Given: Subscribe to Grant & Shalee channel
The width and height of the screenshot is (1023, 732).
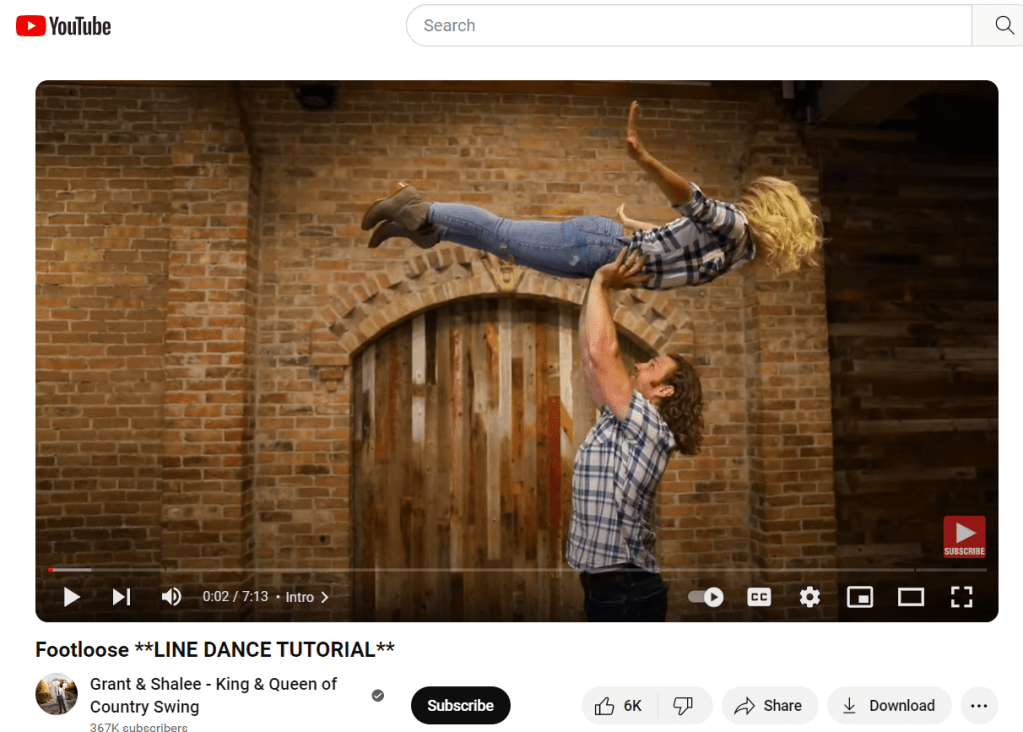Looking at the screenshot, I should [460, 706].
